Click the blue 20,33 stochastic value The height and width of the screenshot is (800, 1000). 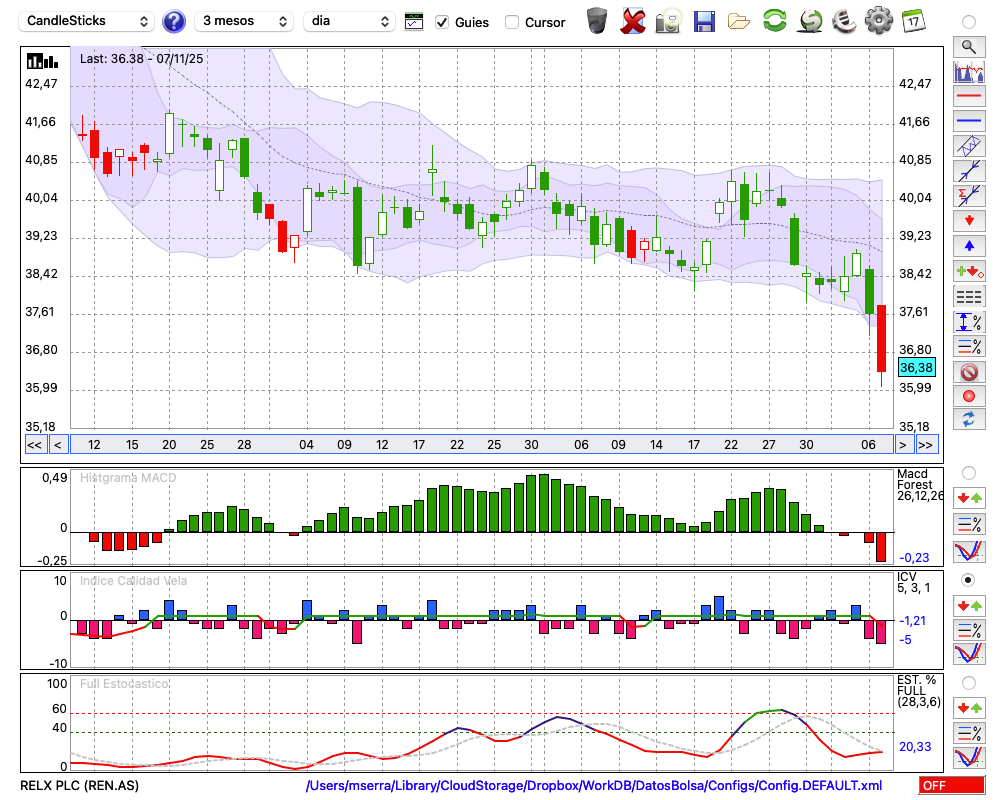tap(915, 746)
